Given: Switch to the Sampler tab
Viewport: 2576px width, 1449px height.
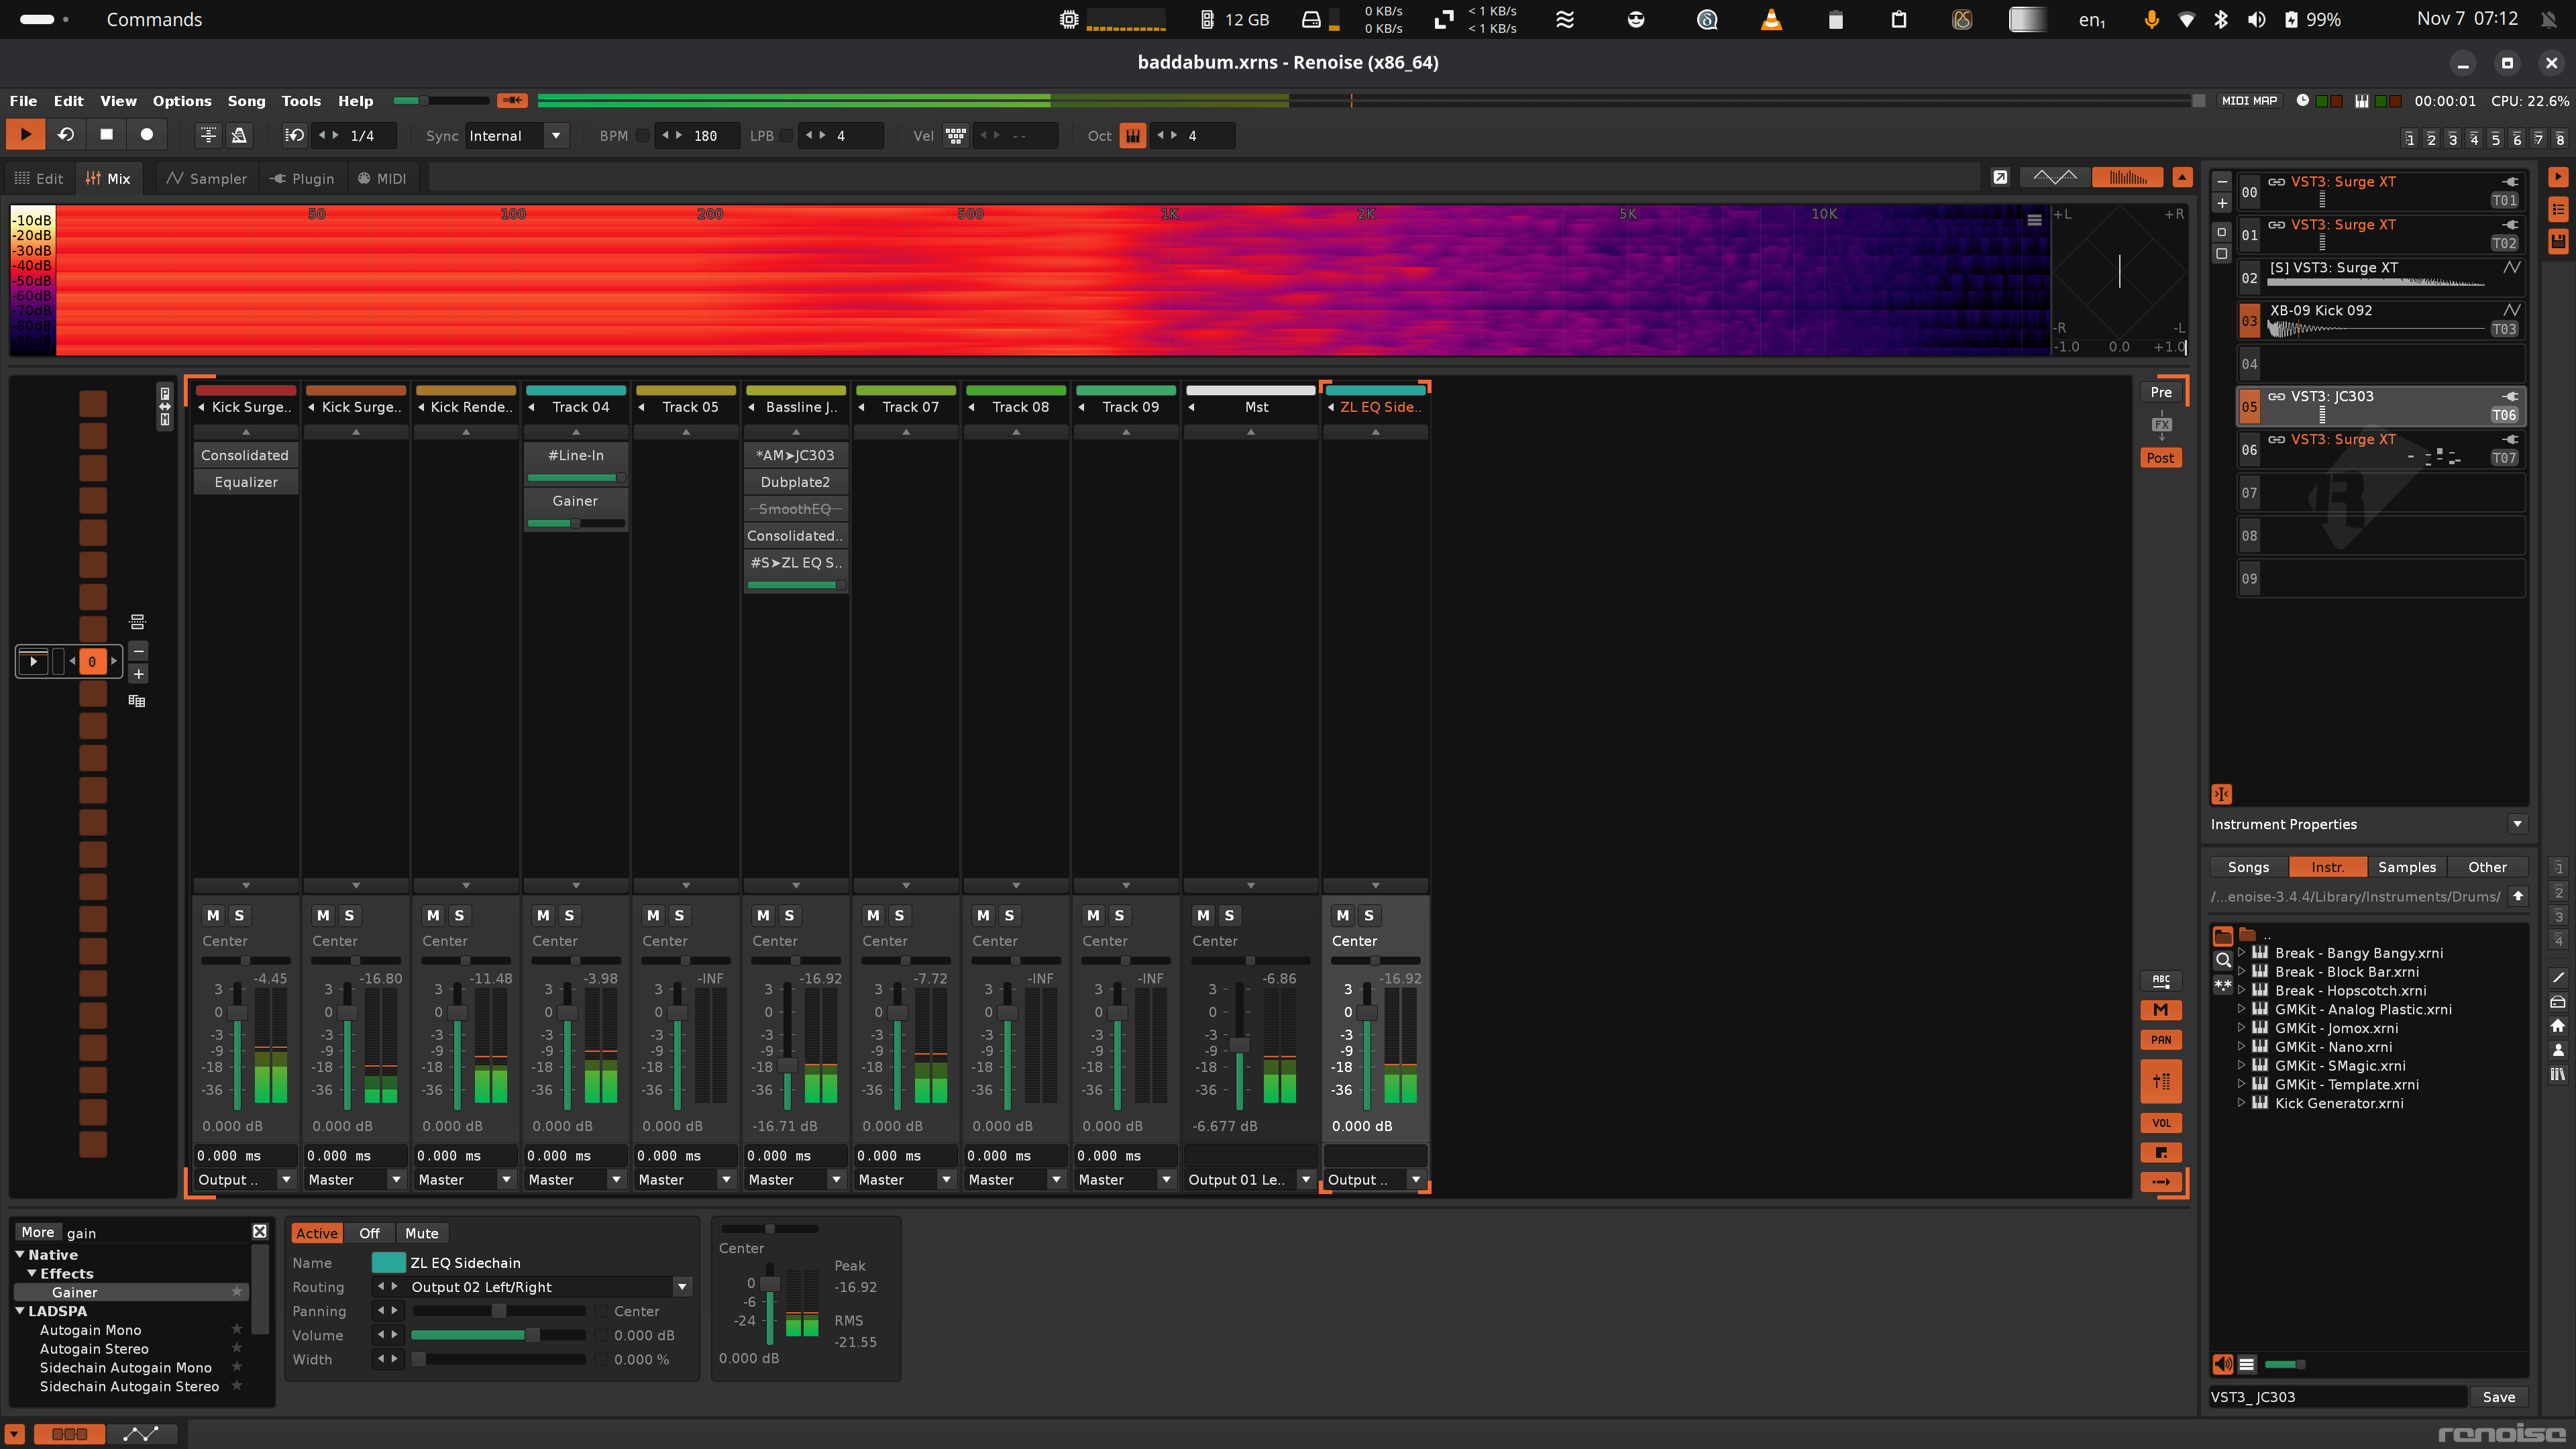Looking at the screenshot, I should tap(206, 179).
